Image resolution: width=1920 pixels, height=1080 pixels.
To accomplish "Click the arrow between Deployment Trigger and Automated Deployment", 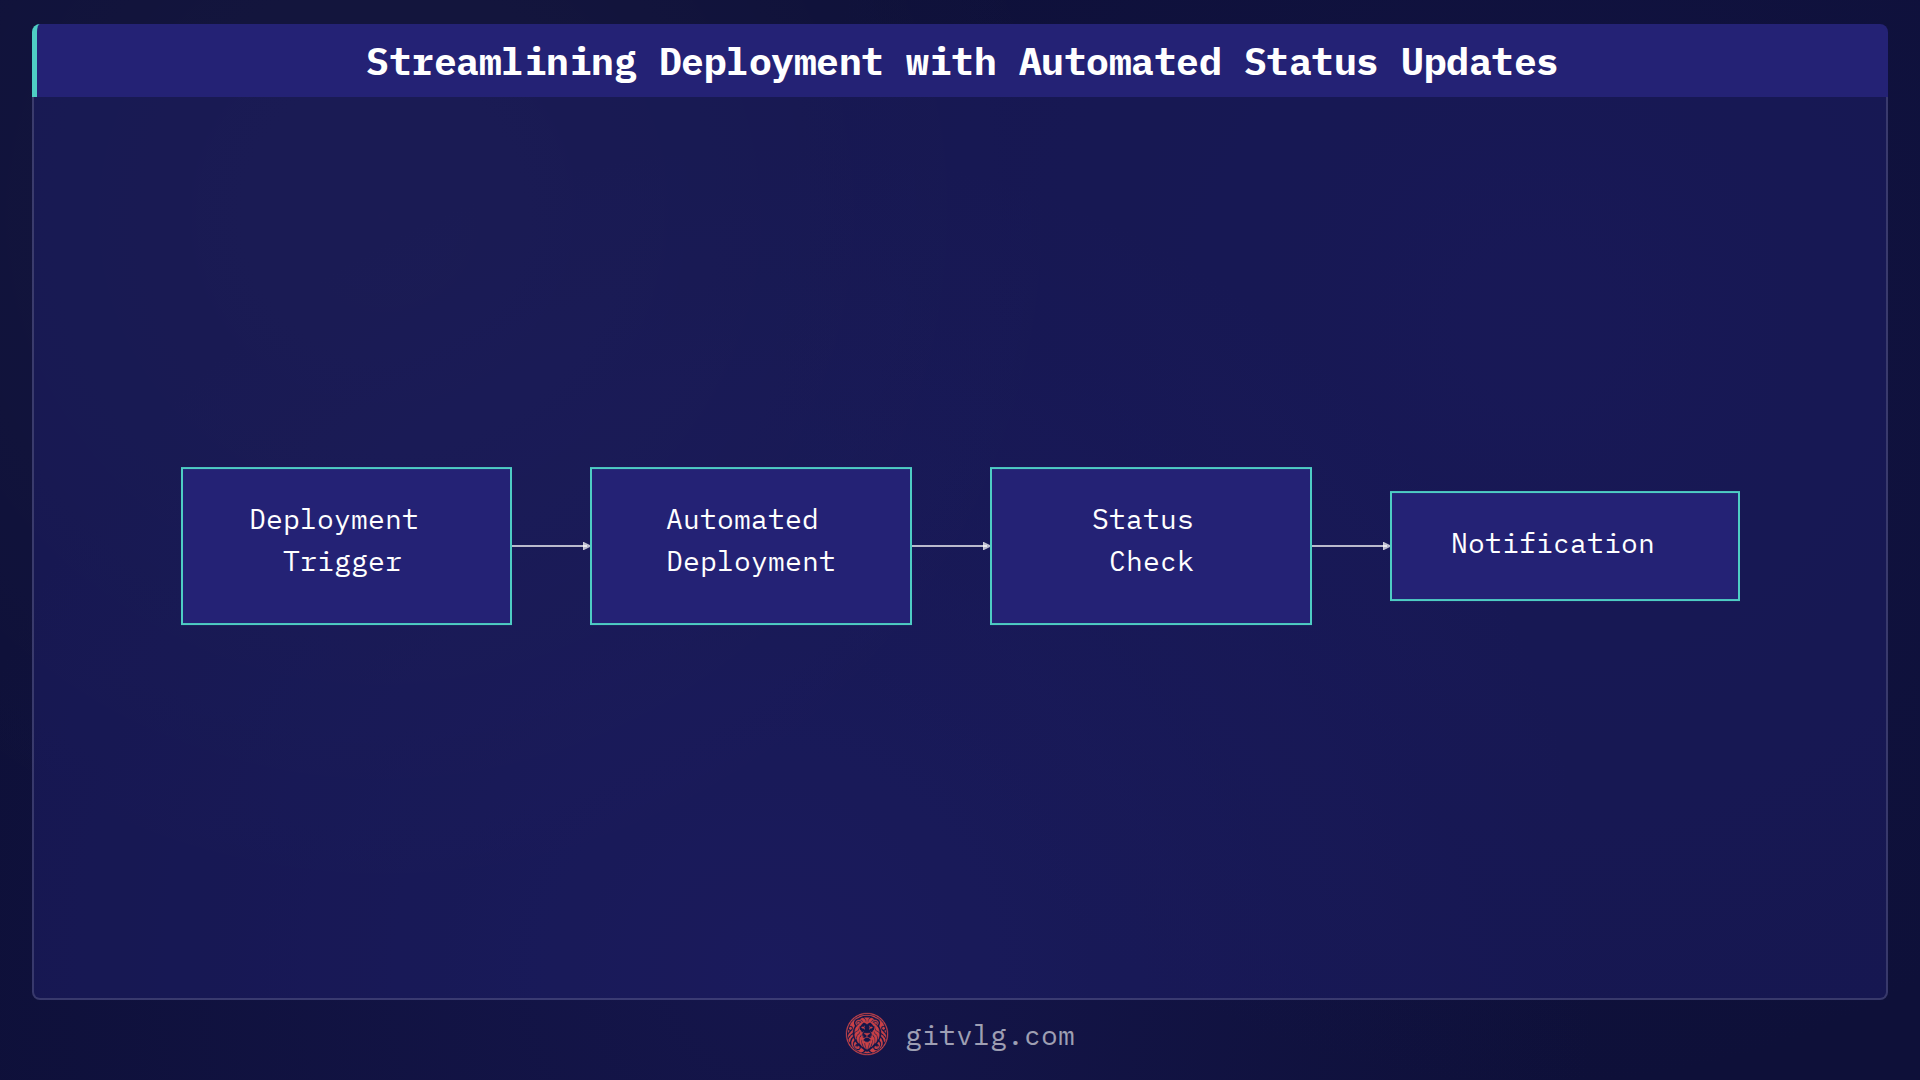I will click(x=550, y=546).
